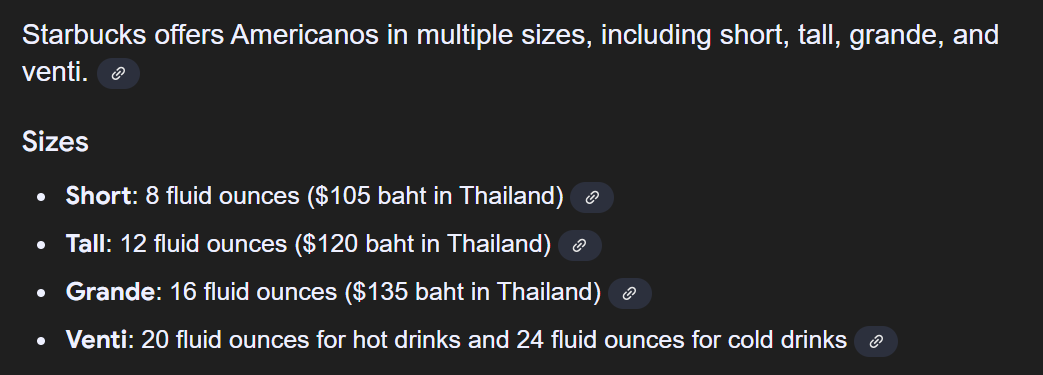This screenshot has height=375, width=1043.
Task: Click the word "Americanos" in the intro
Action: click(305, 35)
